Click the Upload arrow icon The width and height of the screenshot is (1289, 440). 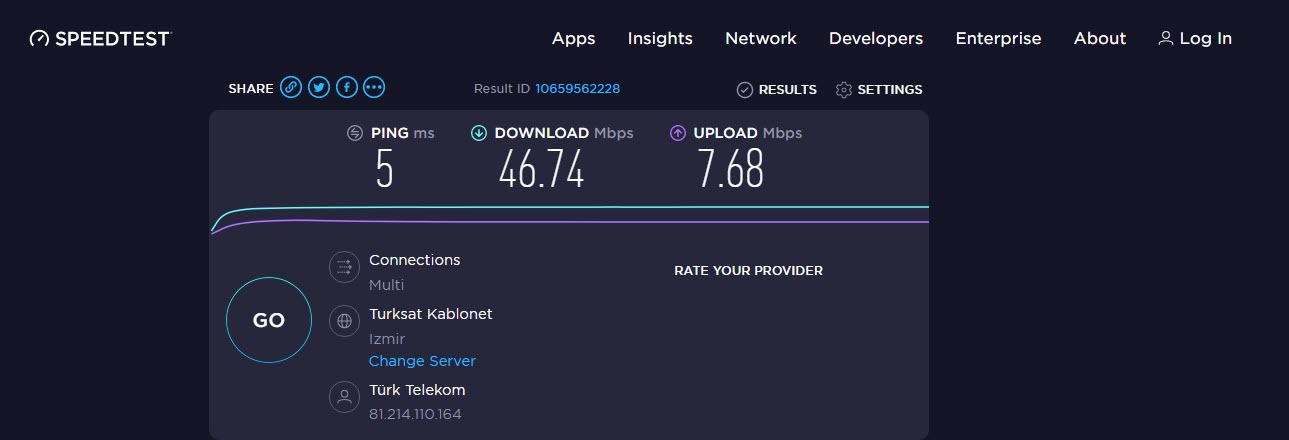pos(677,133)
